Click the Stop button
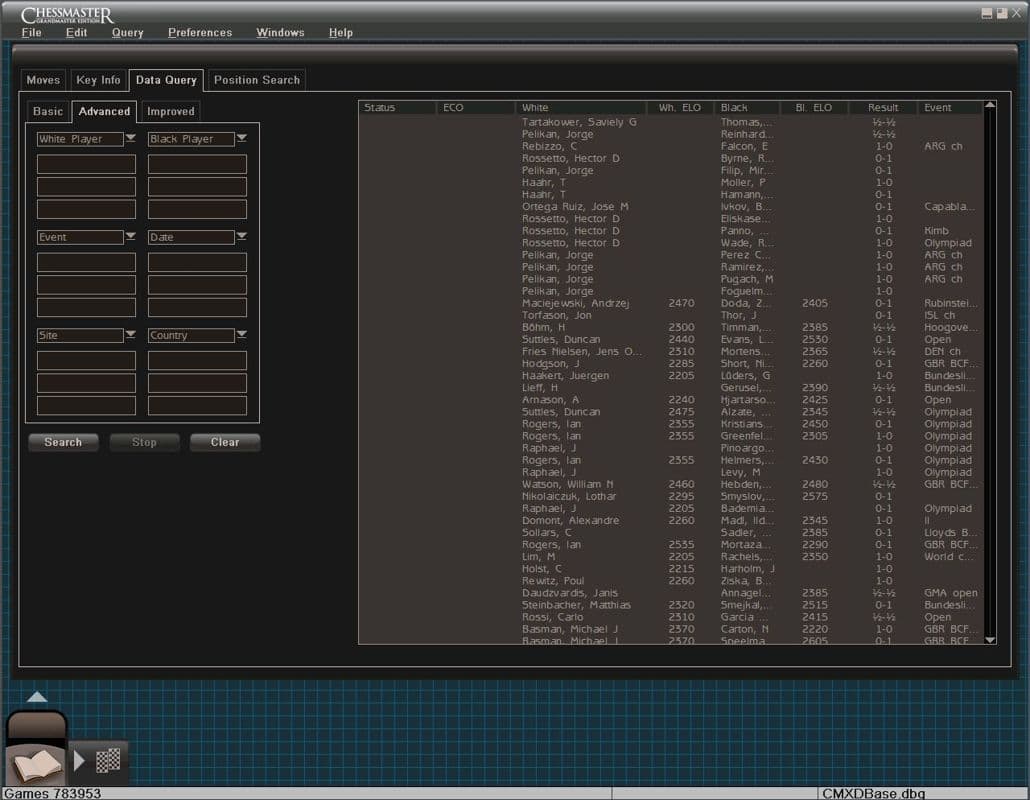This screenshot has width=1030, height=800. 144,442
